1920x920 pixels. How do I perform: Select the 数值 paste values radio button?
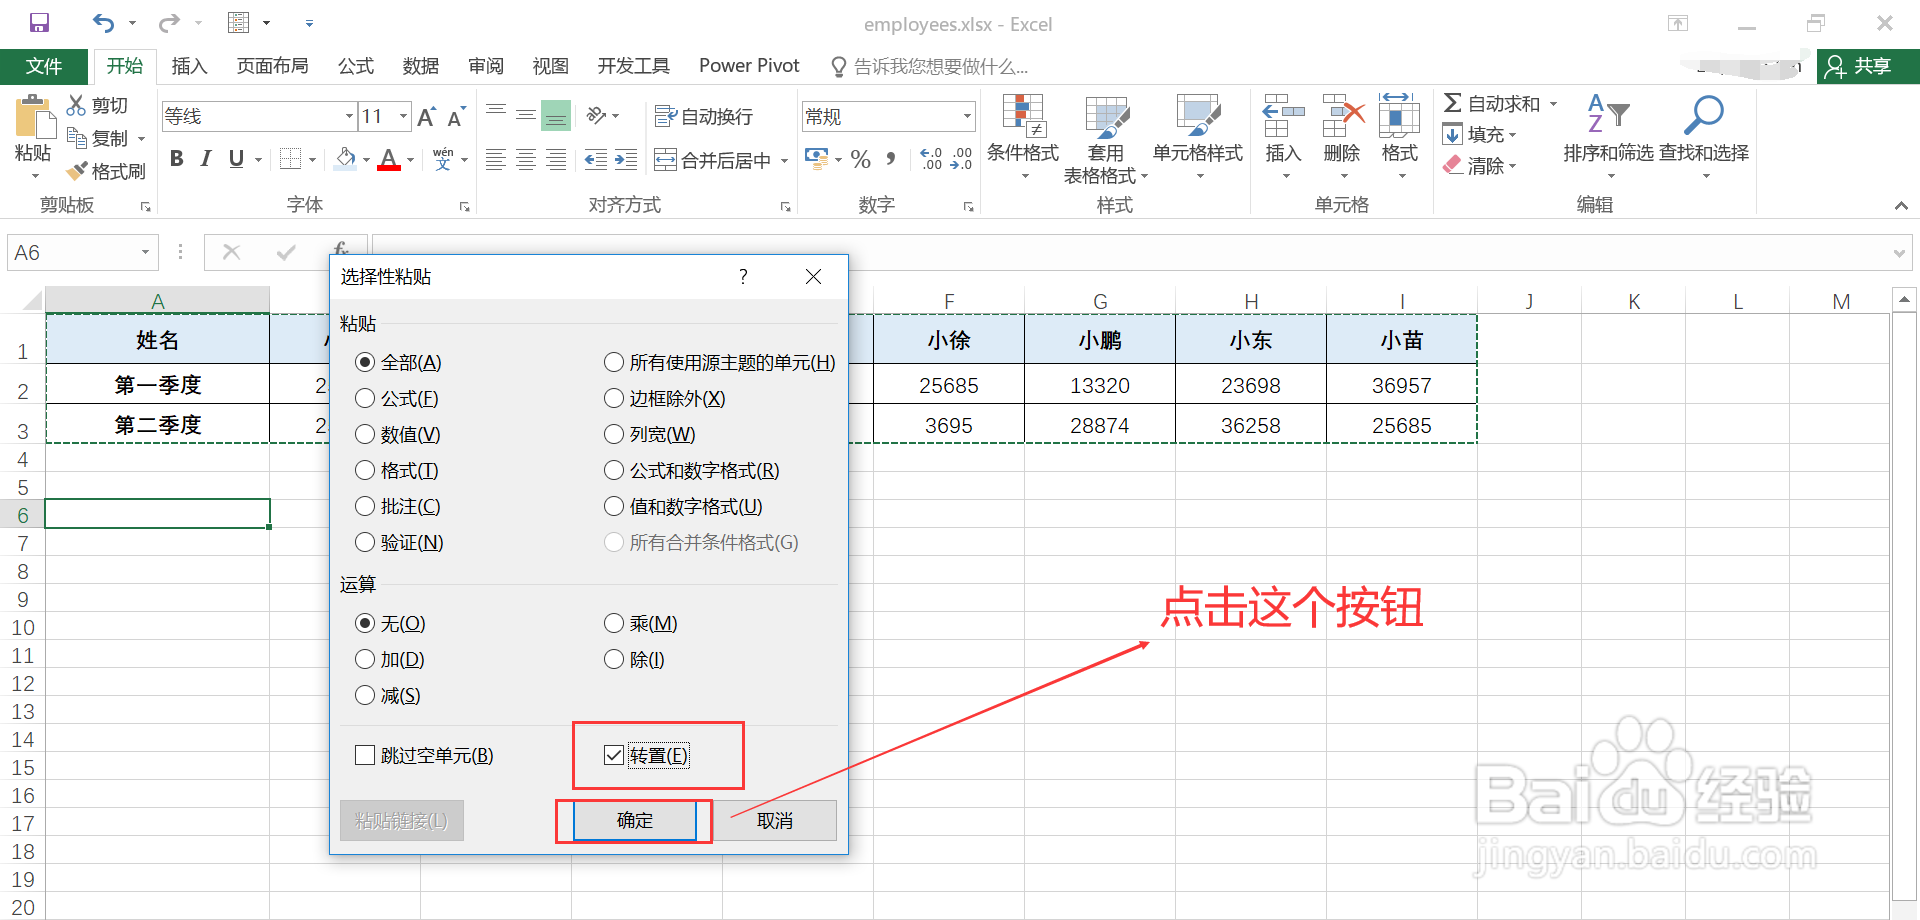point(365,434)
